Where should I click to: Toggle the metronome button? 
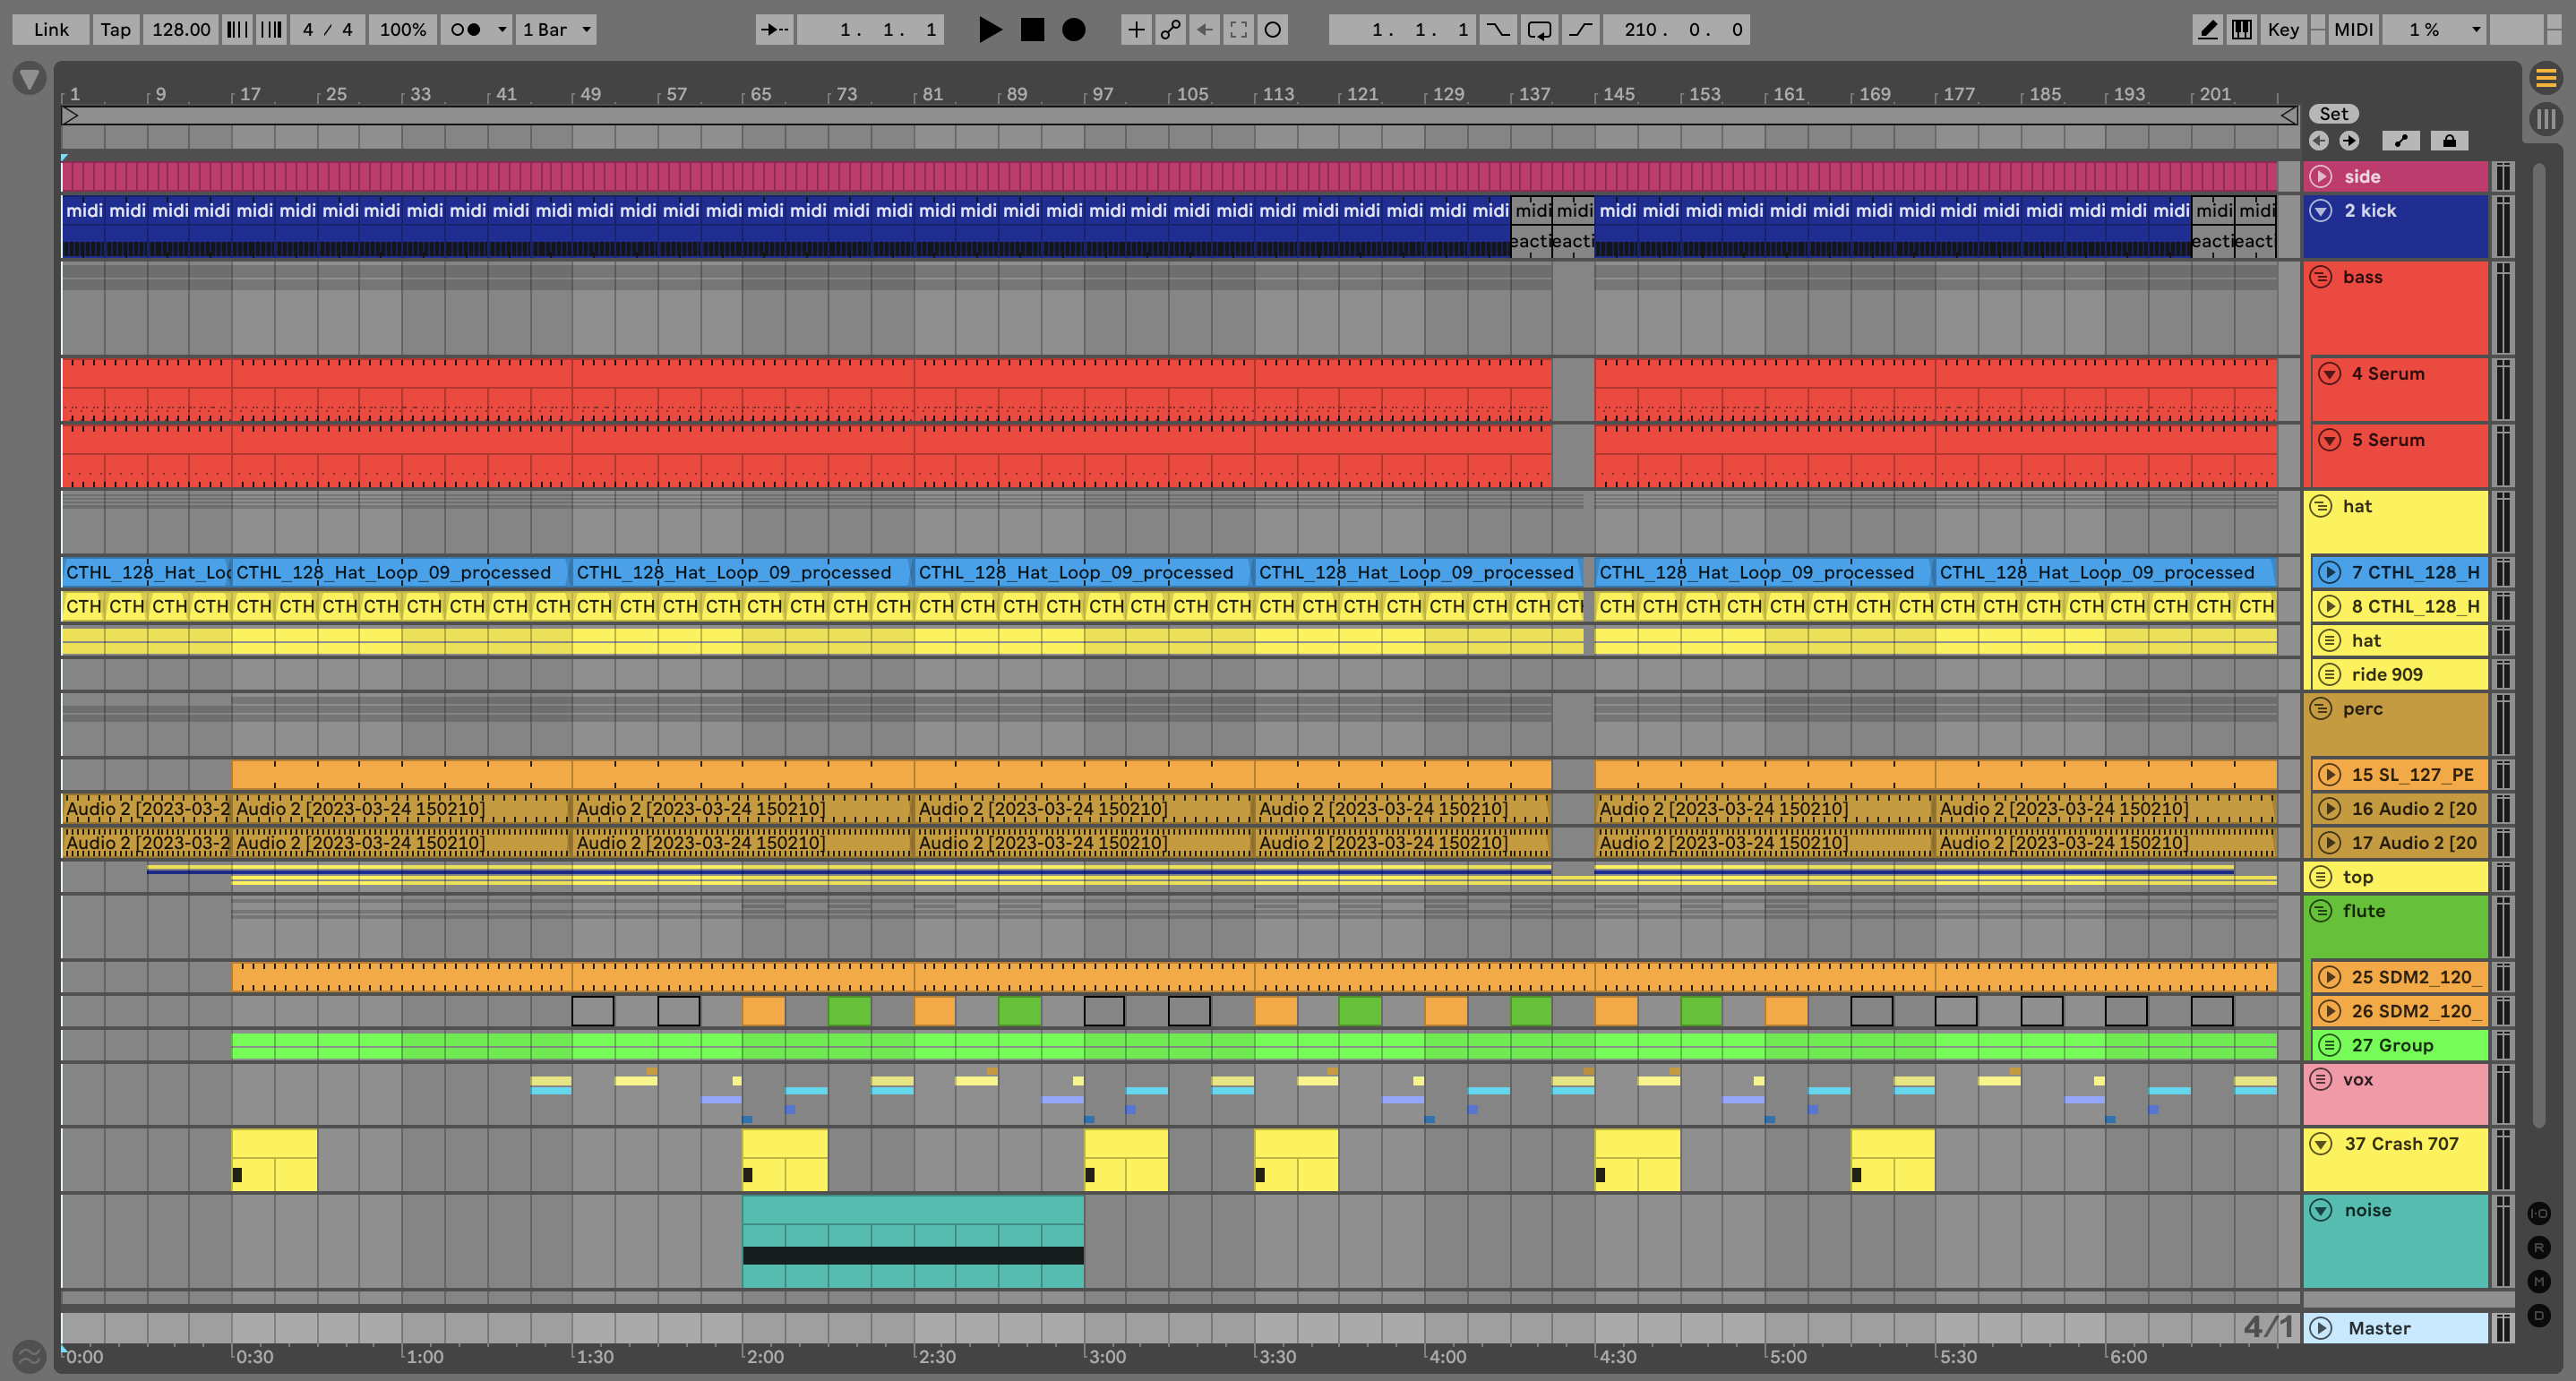tap(466, 29)
